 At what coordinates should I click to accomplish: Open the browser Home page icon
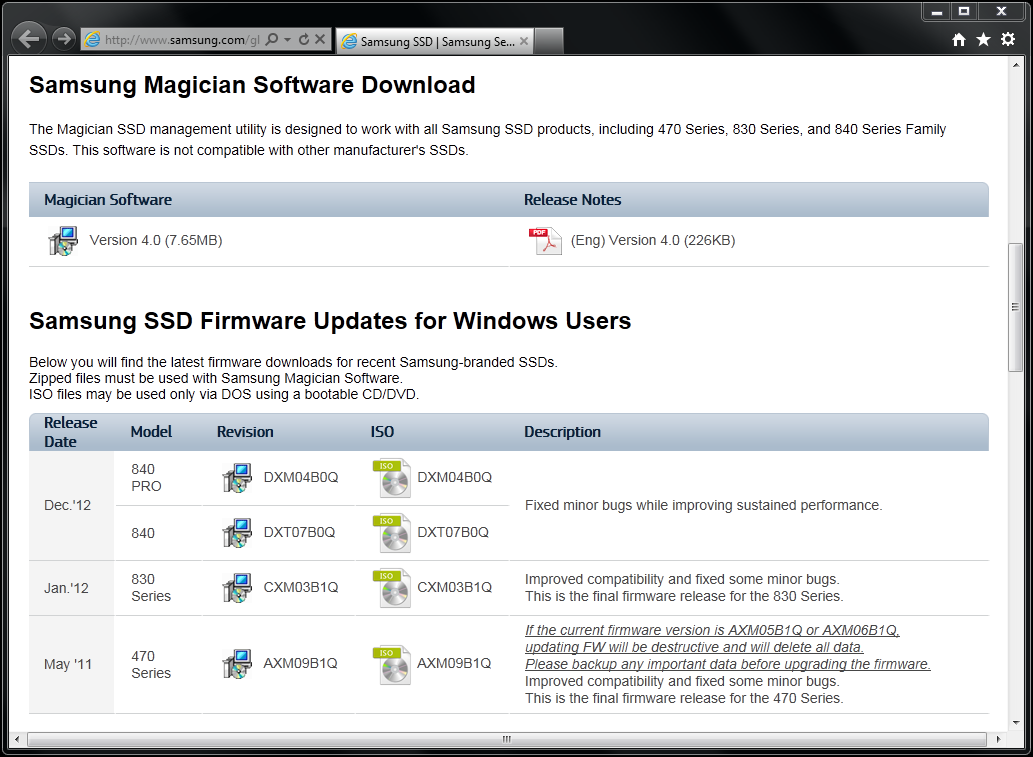(959, 40)
